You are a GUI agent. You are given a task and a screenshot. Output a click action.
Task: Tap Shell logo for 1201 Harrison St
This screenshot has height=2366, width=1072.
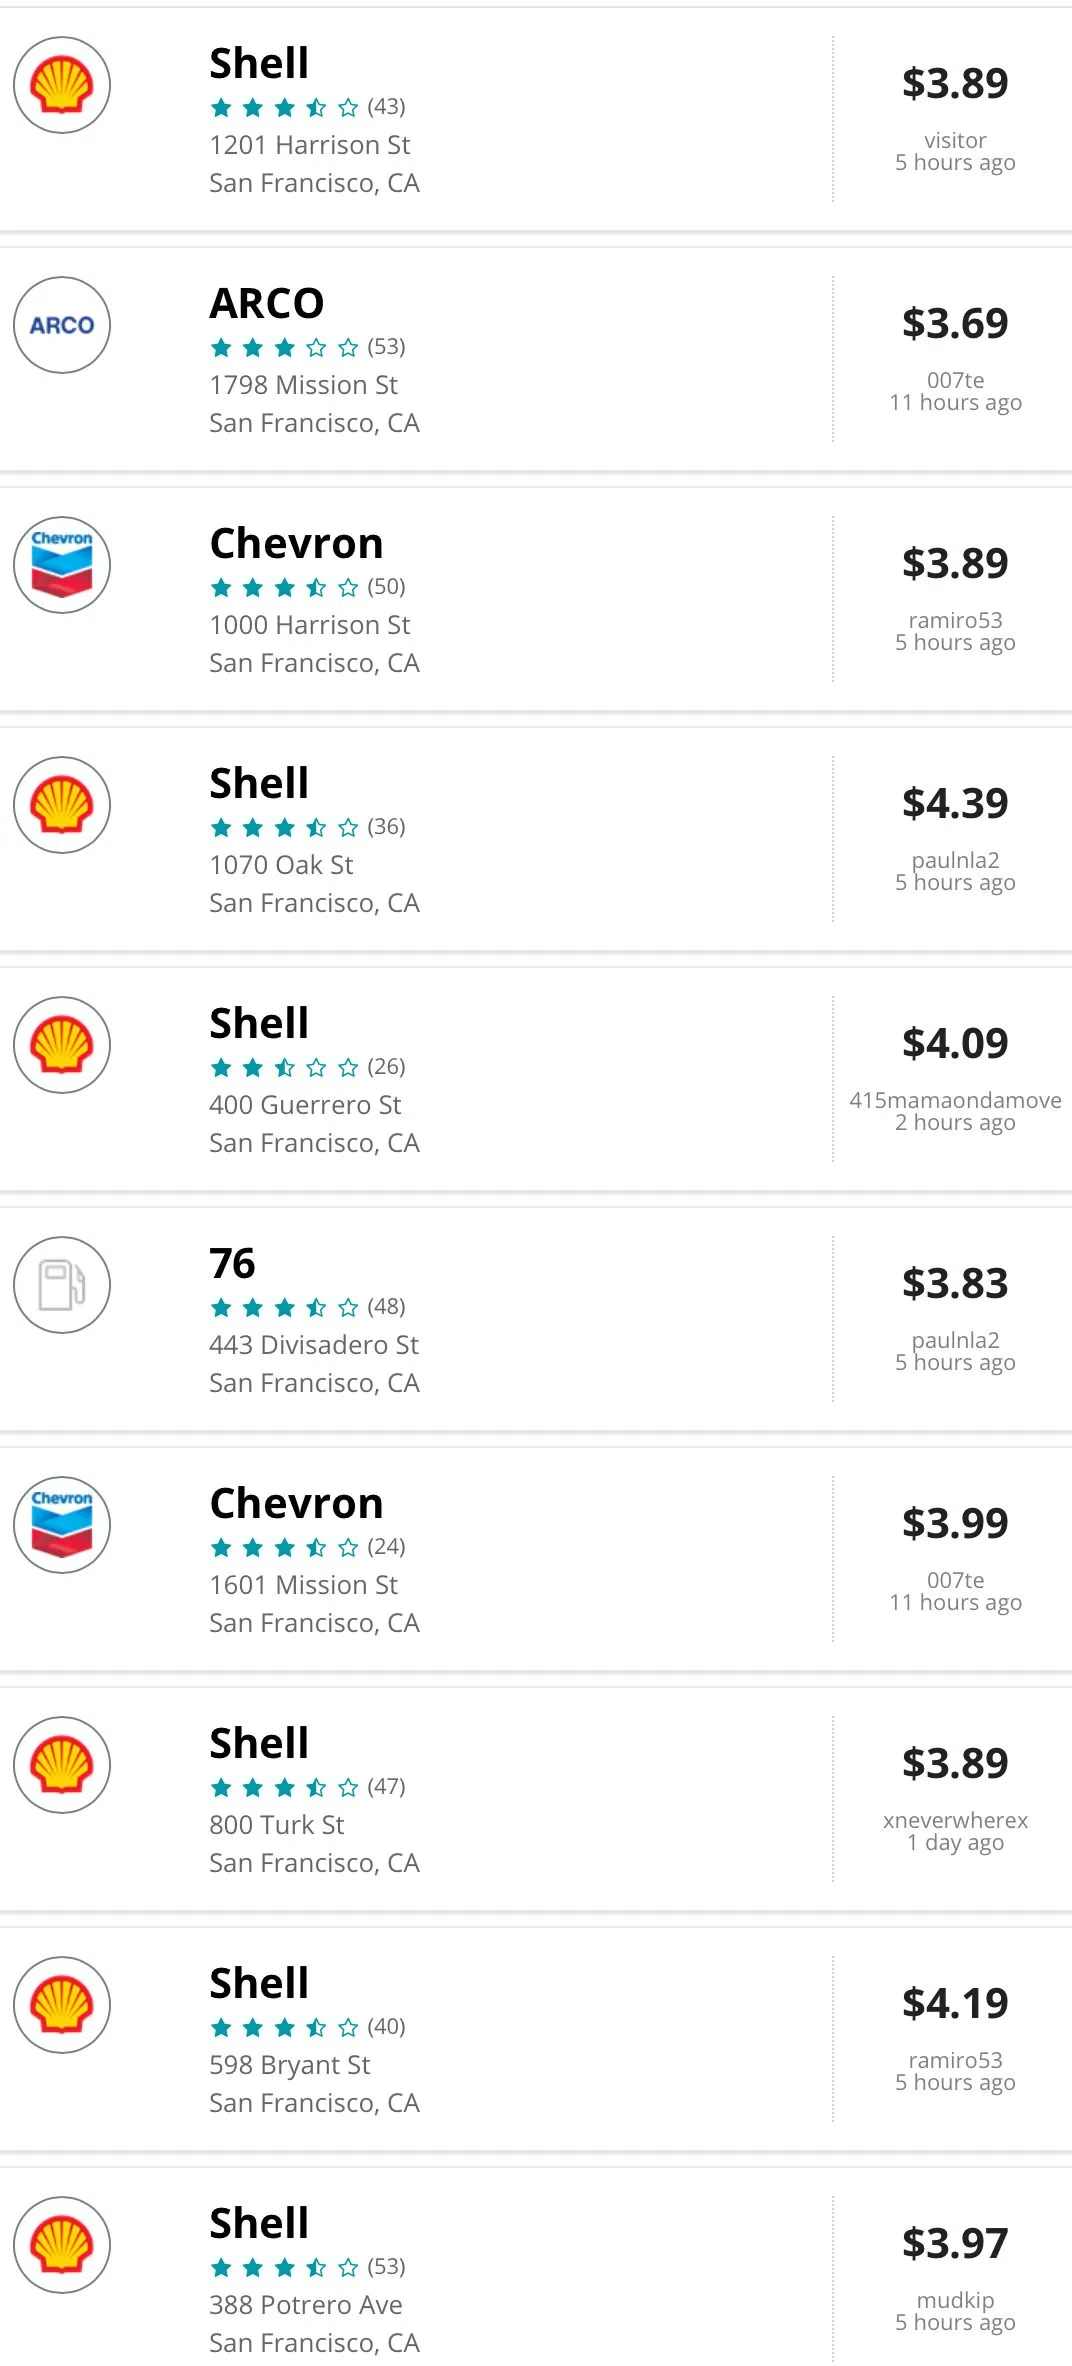coord(62,85)
